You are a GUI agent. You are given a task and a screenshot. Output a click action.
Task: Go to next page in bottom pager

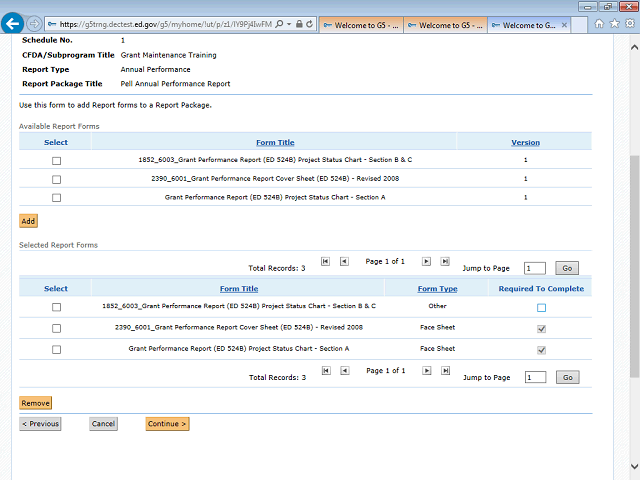(426, 371)
